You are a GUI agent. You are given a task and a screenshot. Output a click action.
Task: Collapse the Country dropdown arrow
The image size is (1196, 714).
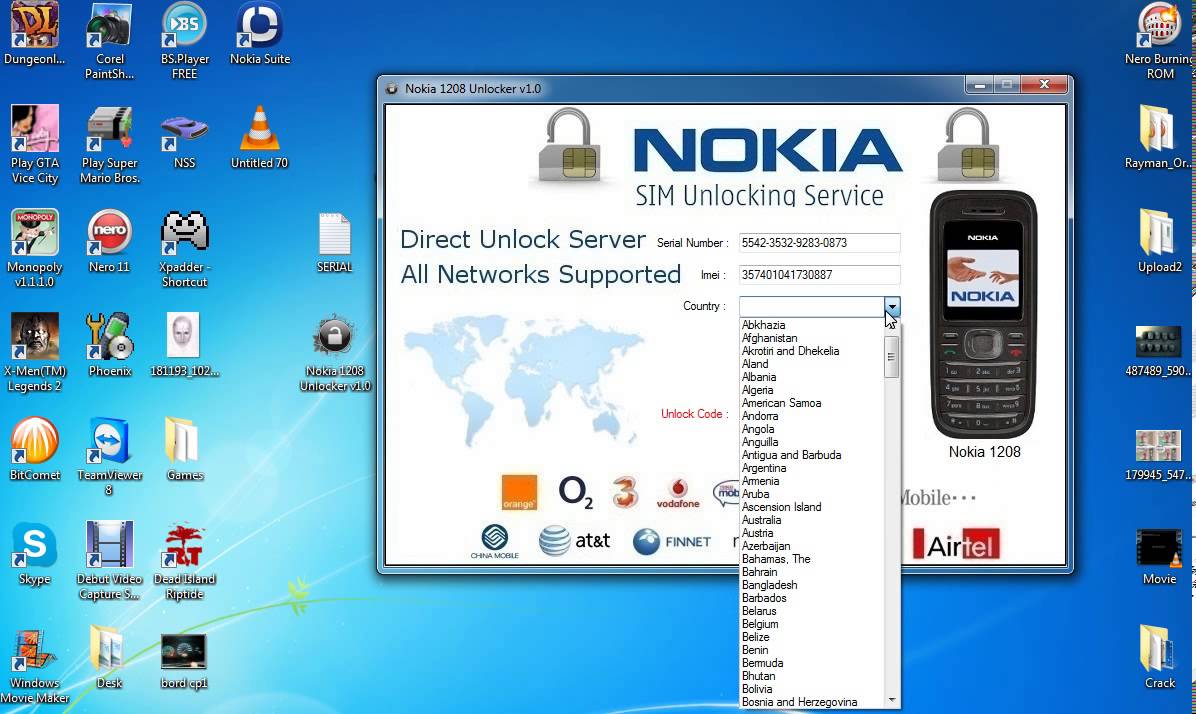click(892, 307)
